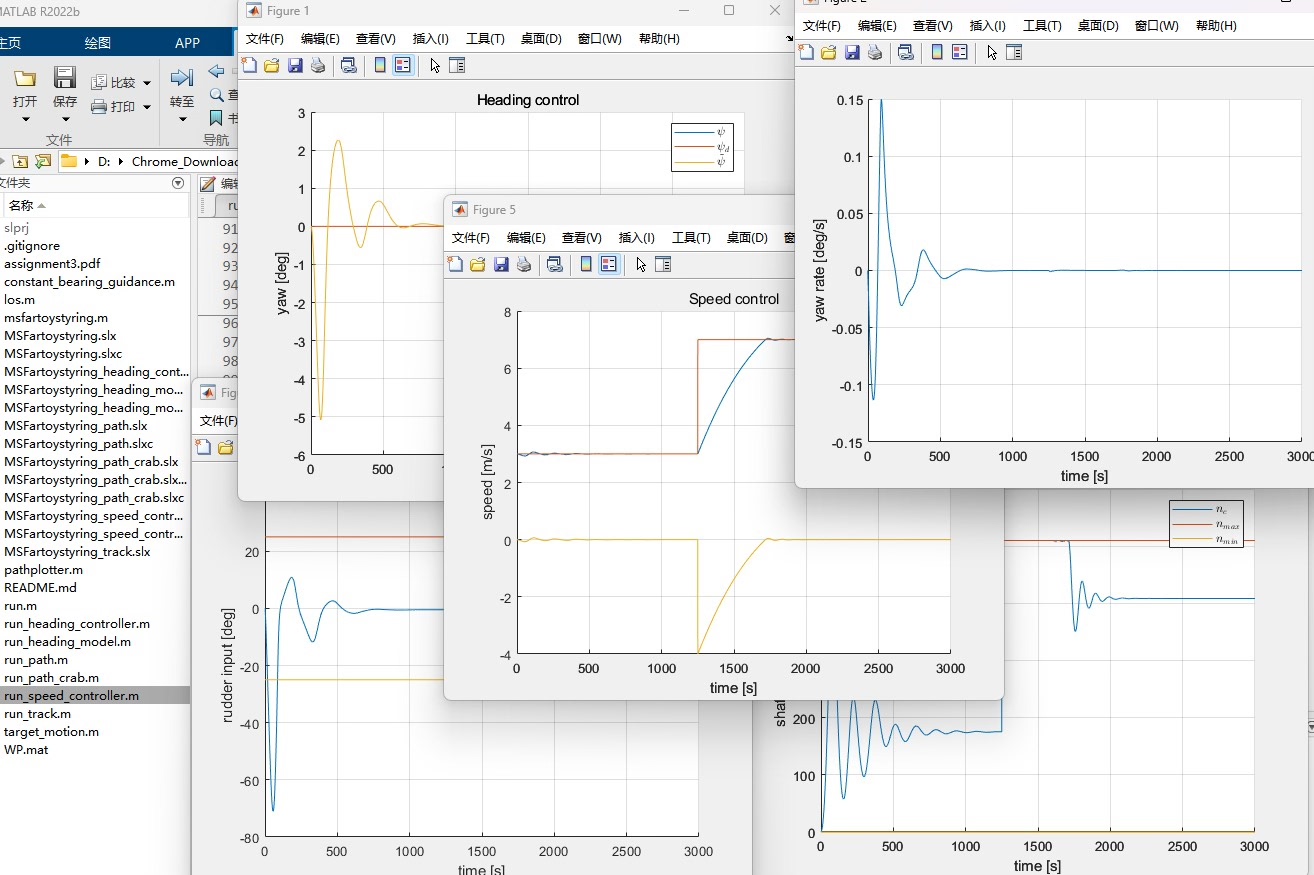Expand the 打开 dropdown arrow
This screenshot has height=875, width=1314.
coord(25,119)
